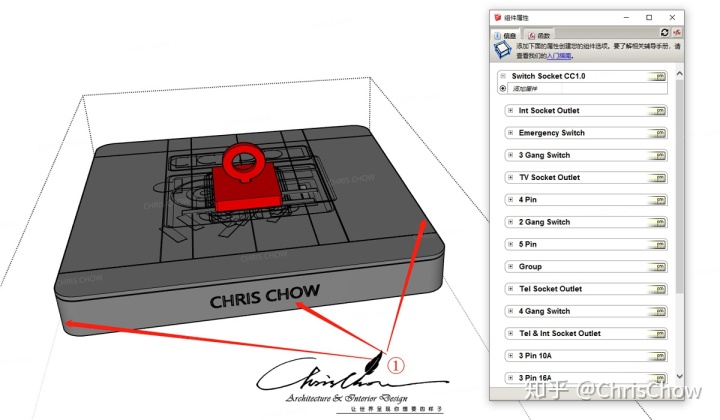Click the refresh icon in Component Attributes
The height and width of the screenshot is (420, 720).
tap(664, 32)
